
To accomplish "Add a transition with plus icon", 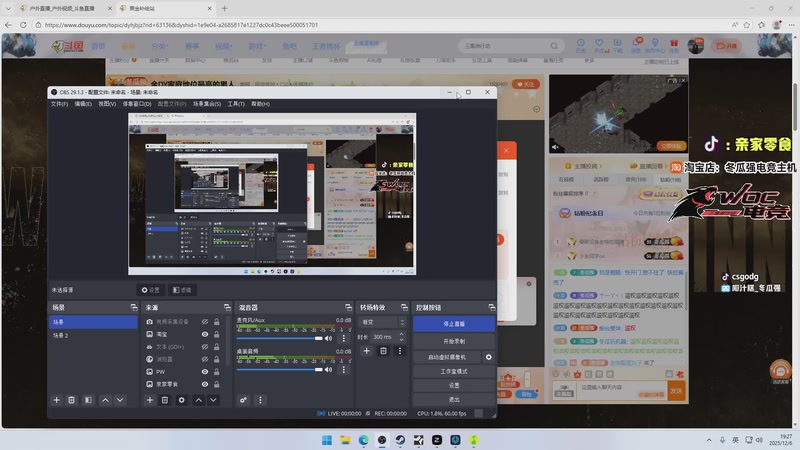I will [366, 351].
